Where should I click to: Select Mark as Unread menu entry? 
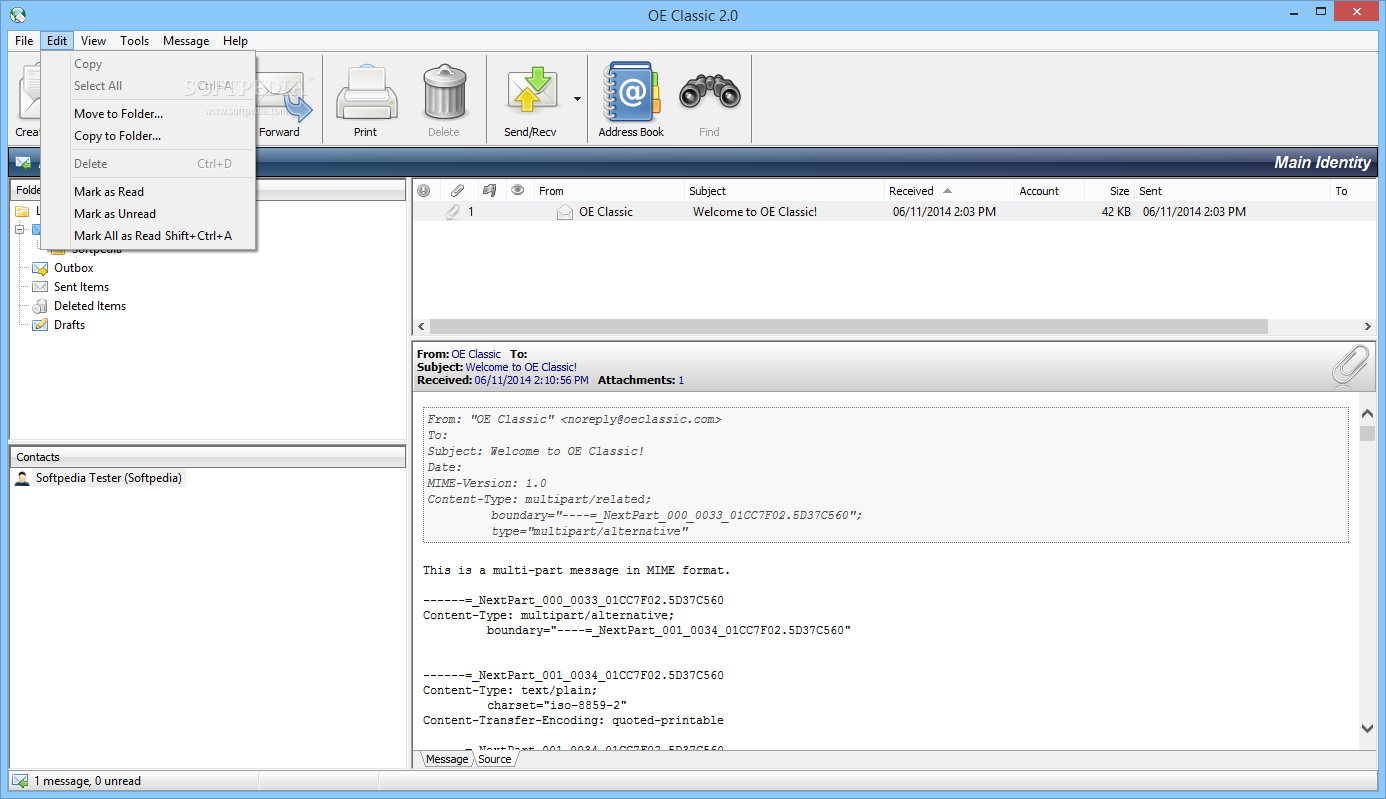[x=148, y=214]
